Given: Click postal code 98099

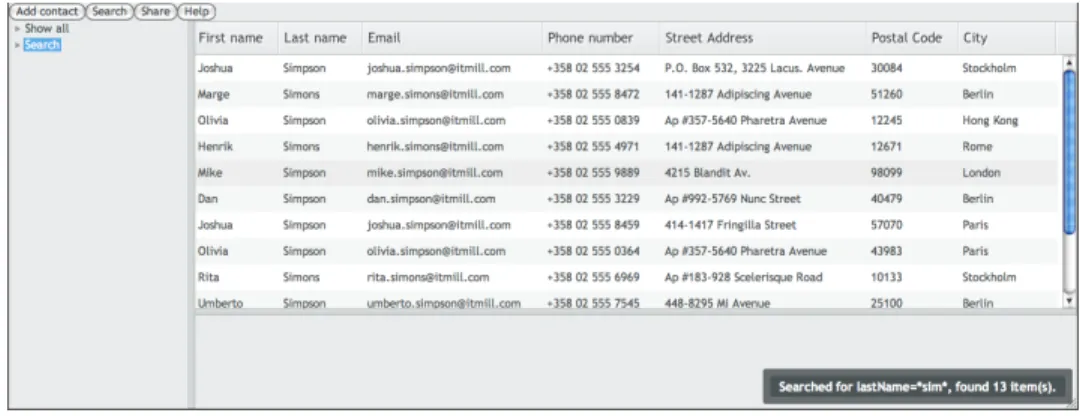Looking at the screenshot, I should [886, 173].
